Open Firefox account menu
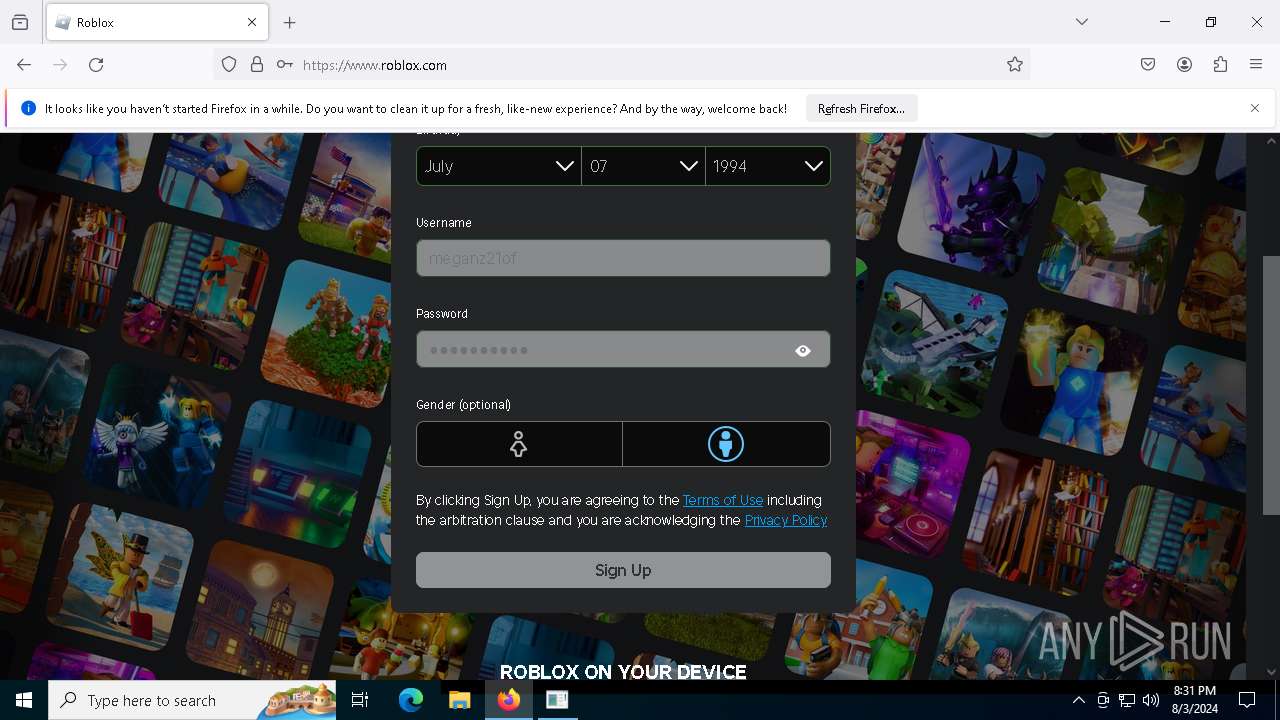Image resolution: width=1280 pixels, height=720 pixels. 1184,65
